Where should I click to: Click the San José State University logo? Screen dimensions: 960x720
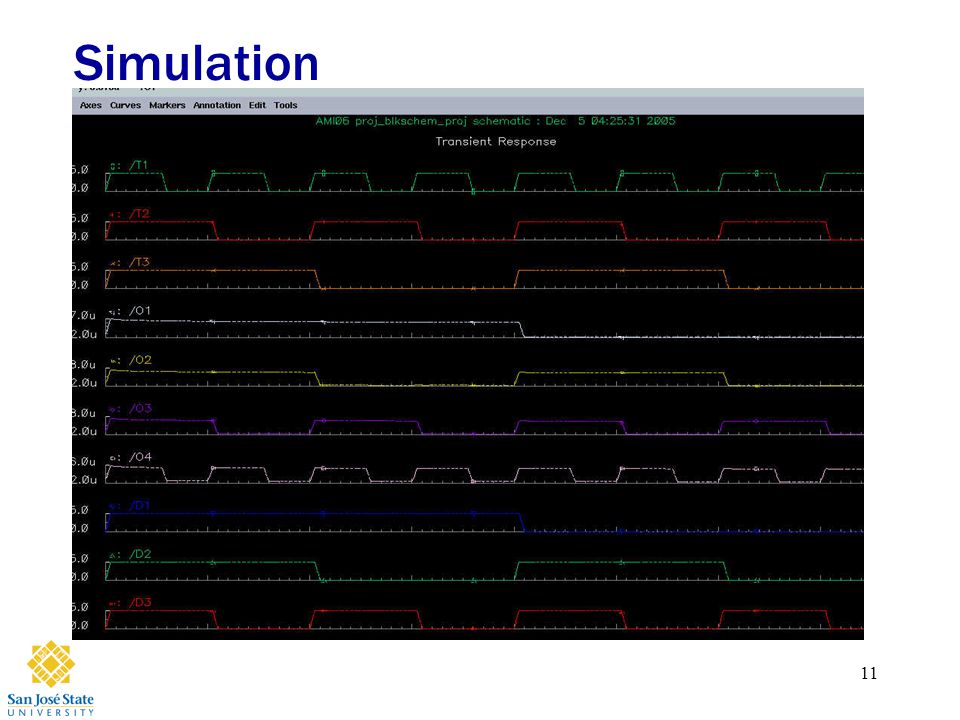(50, 678)
